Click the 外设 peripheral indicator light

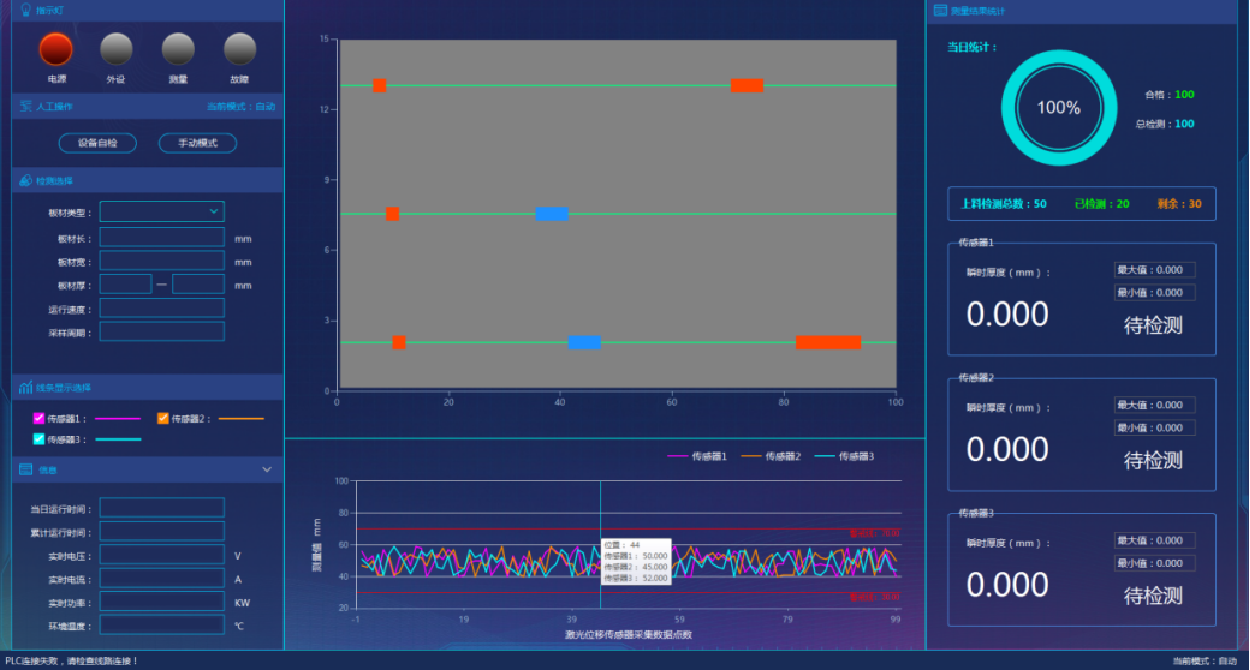[x=116, y=49]
